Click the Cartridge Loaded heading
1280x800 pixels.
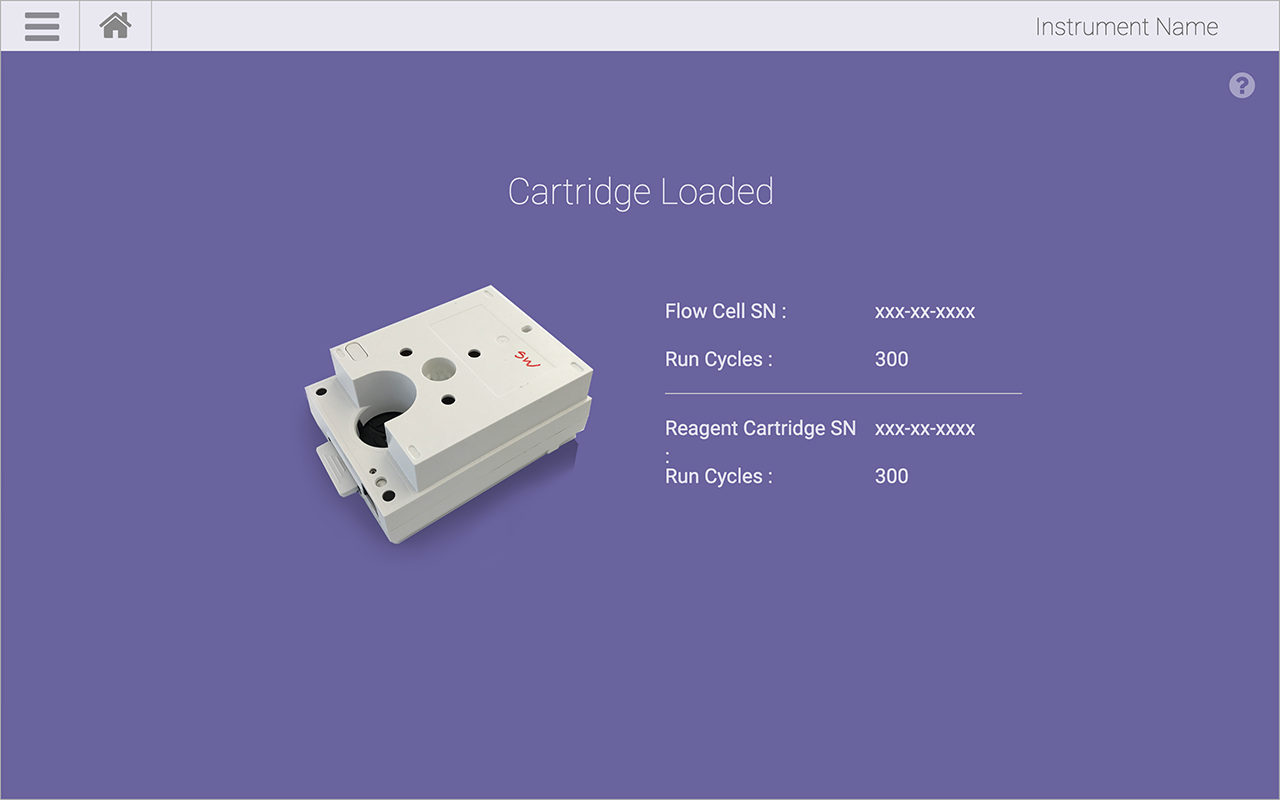coord(640,192)
